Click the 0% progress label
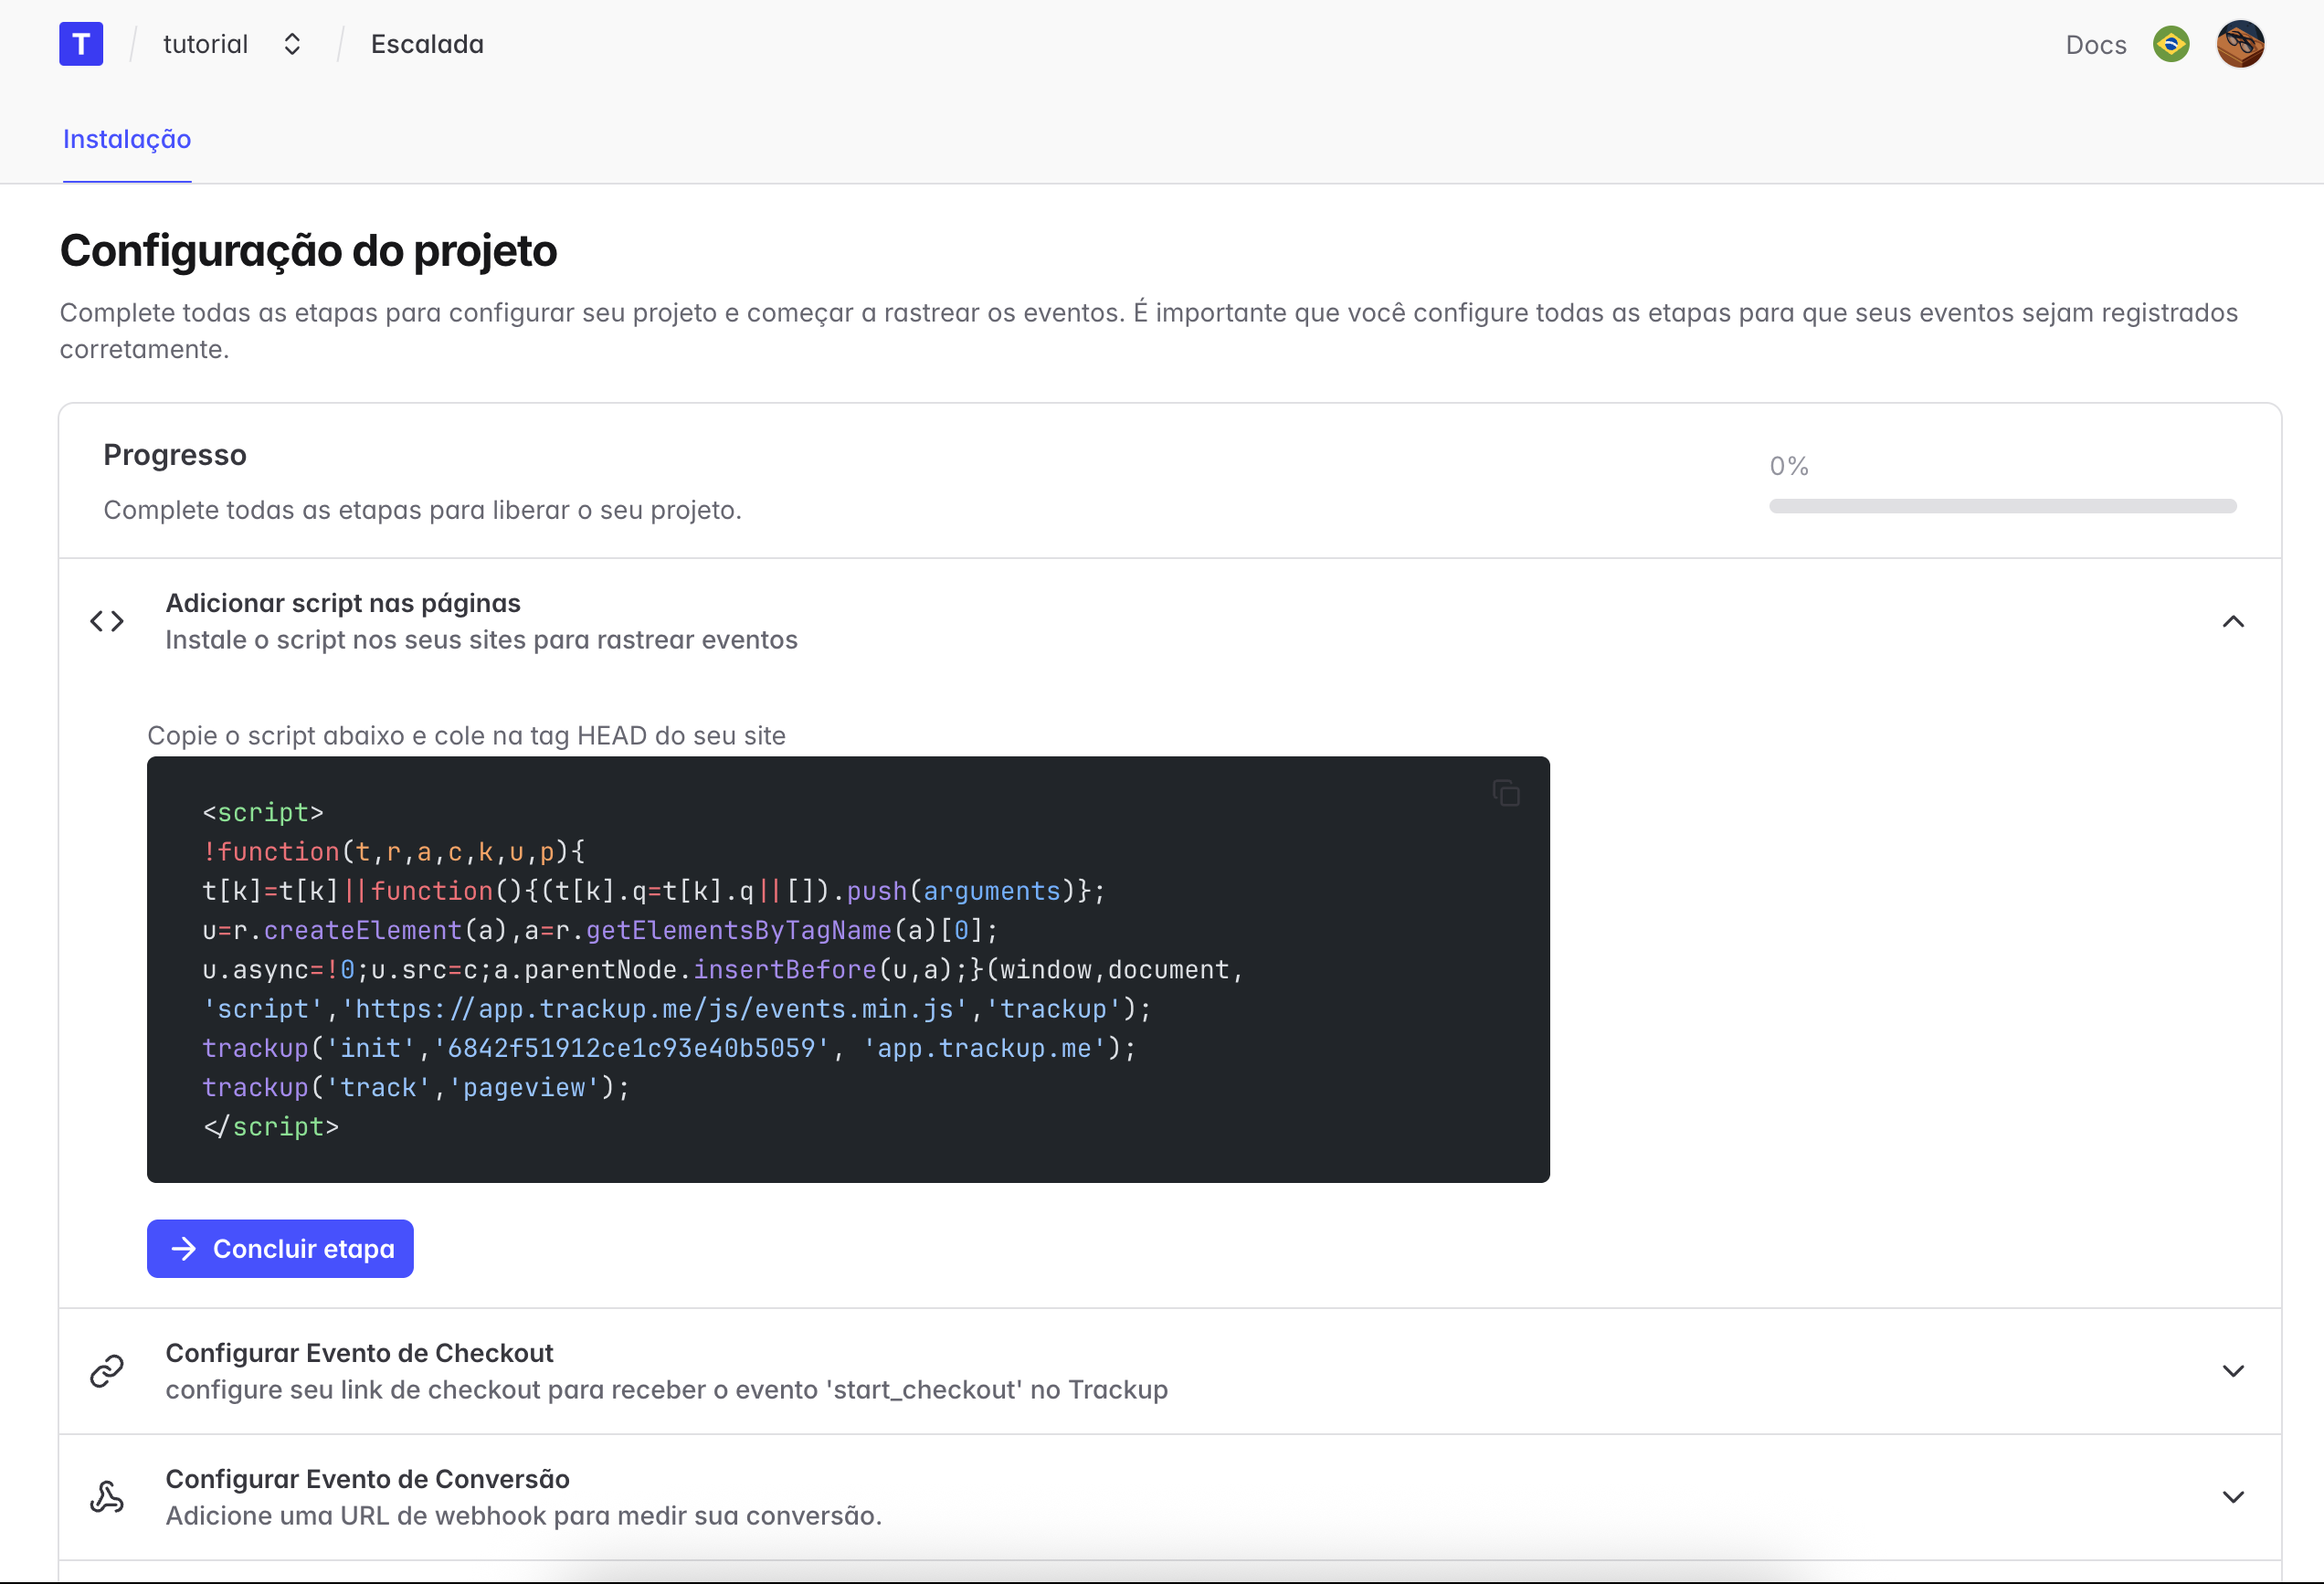This screenshot has height=1584, width=2324. [1789, 466]
